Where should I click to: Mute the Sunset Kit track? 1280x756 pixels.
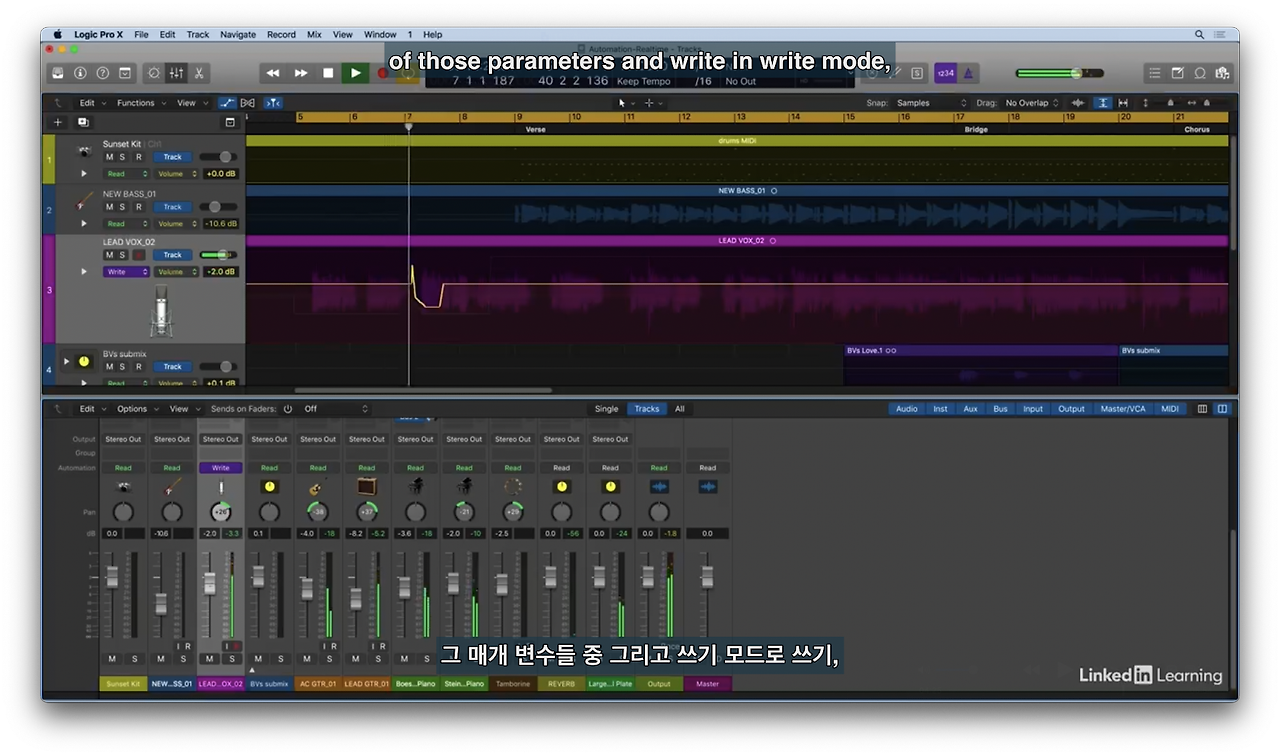(x=110, y=157)
